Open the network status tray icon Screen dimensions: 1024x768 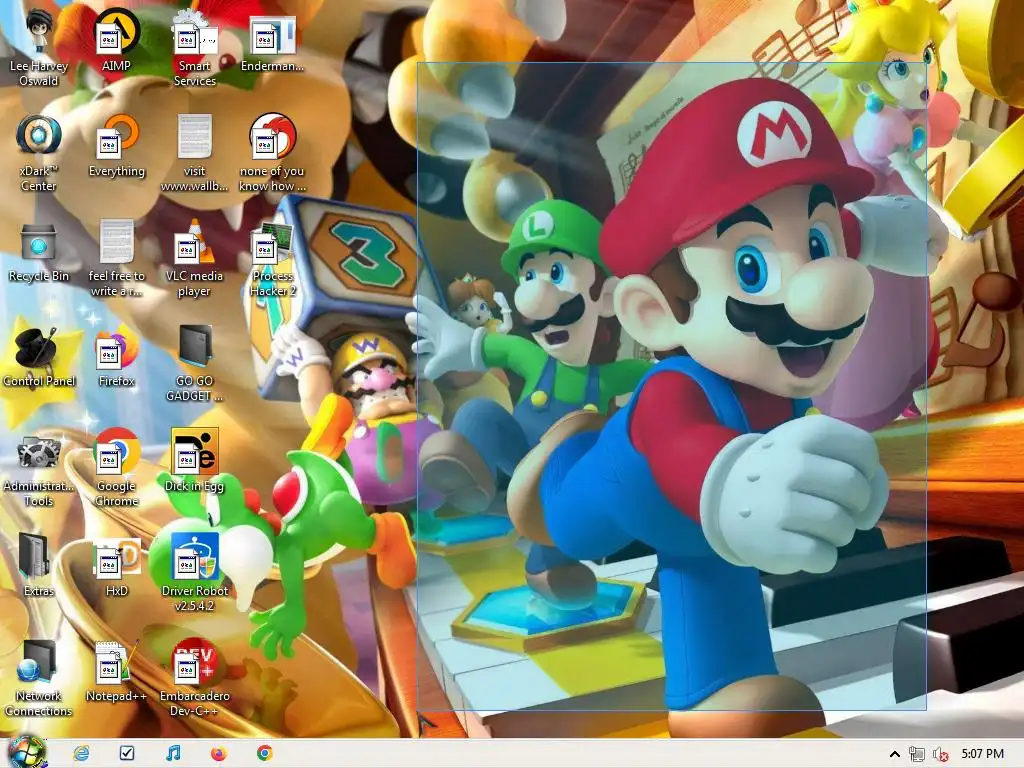point(916,754)
